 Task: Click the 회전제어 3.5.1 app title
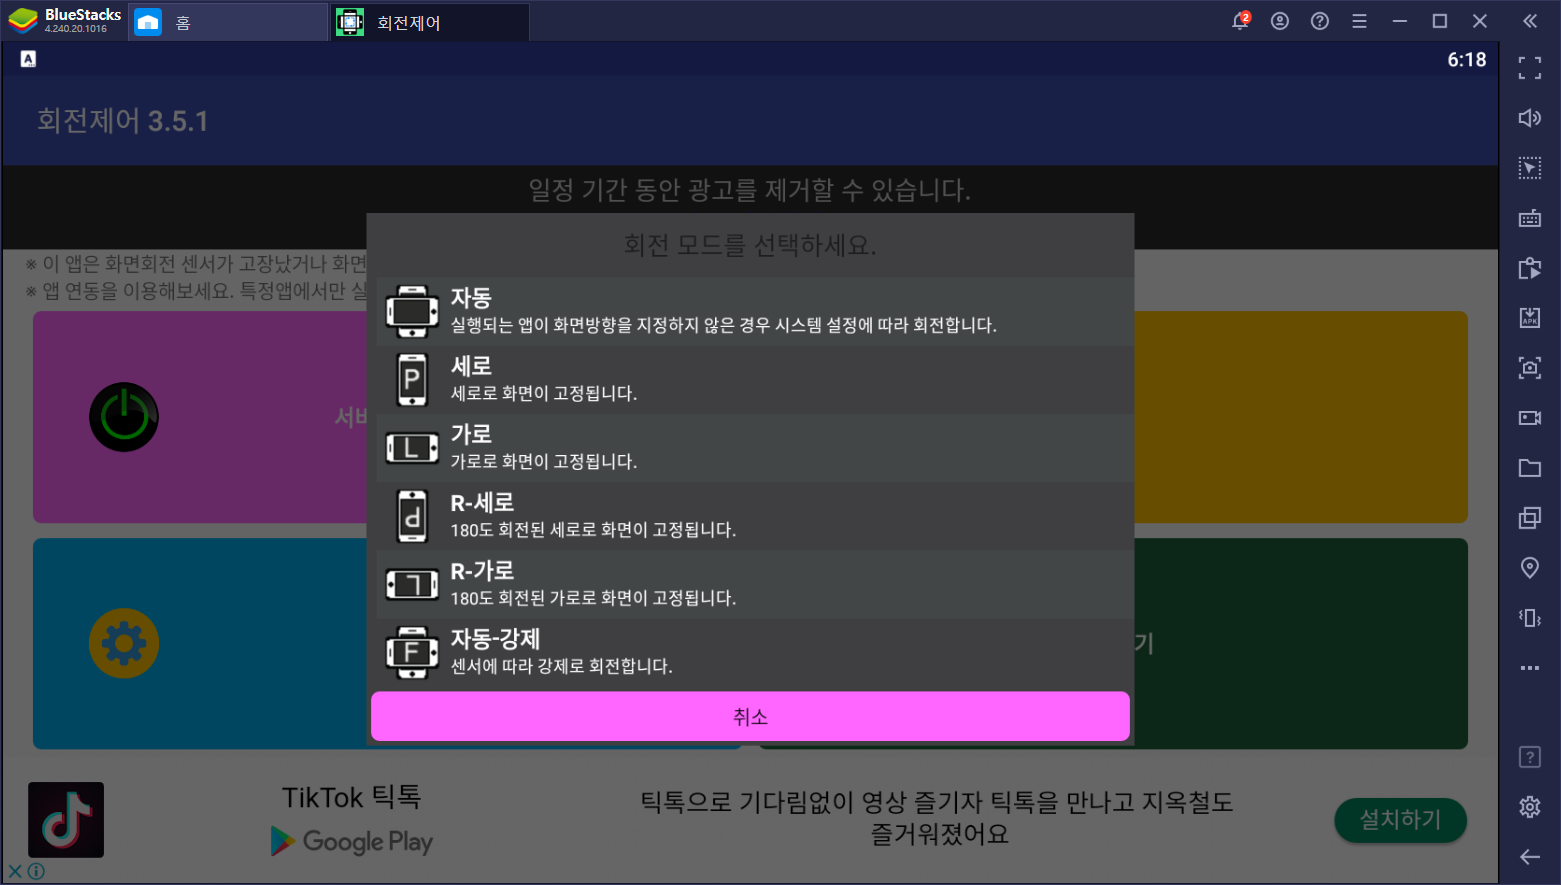[x=123, y=121]
